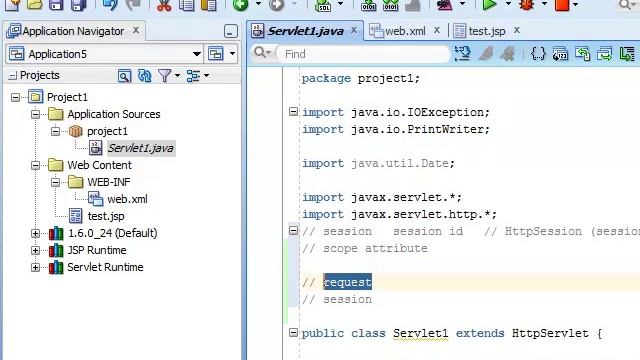Select the Application Navigator tab
640x360 pixels.
(x=73, y=31)
